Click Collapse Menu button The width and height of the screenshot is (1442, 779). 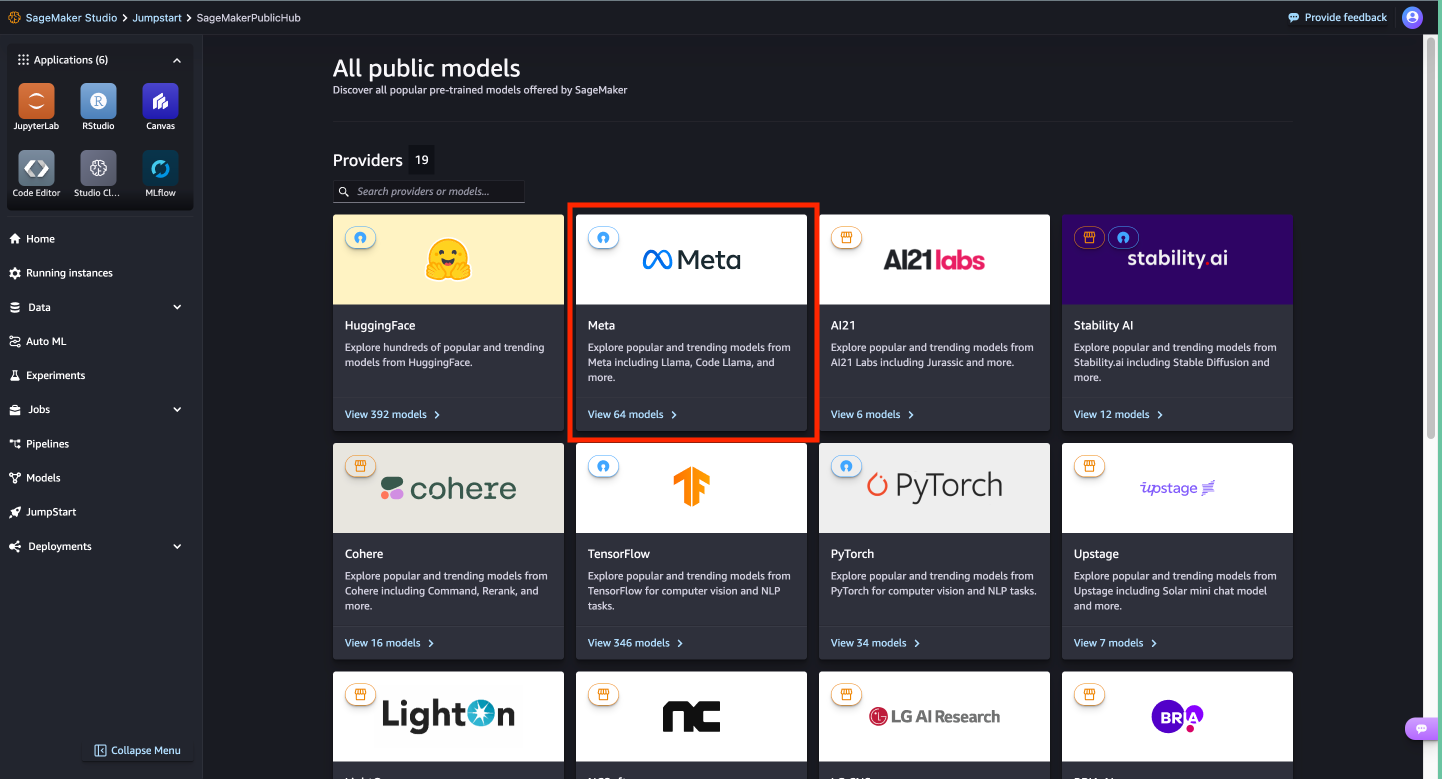point(138,750)
